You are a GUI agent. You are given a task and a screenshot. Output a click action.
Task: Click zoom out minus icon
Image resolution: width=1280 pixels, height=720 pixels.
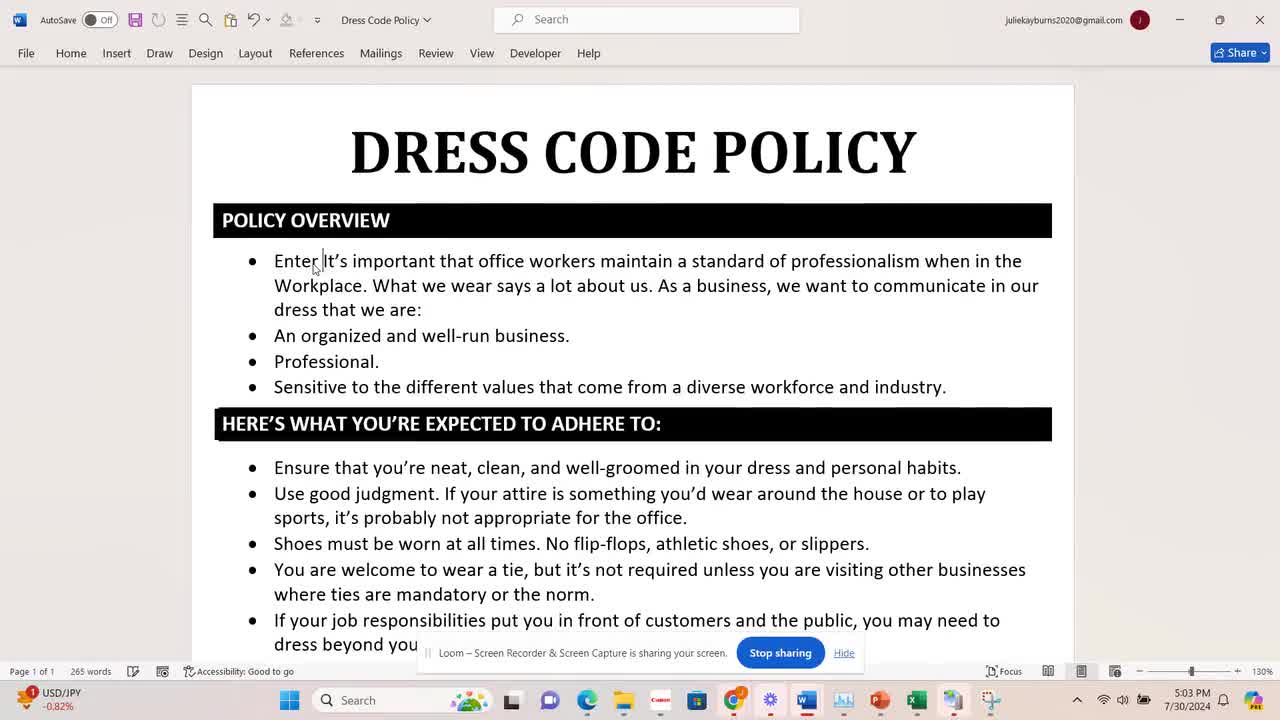tap(1140, 671)
